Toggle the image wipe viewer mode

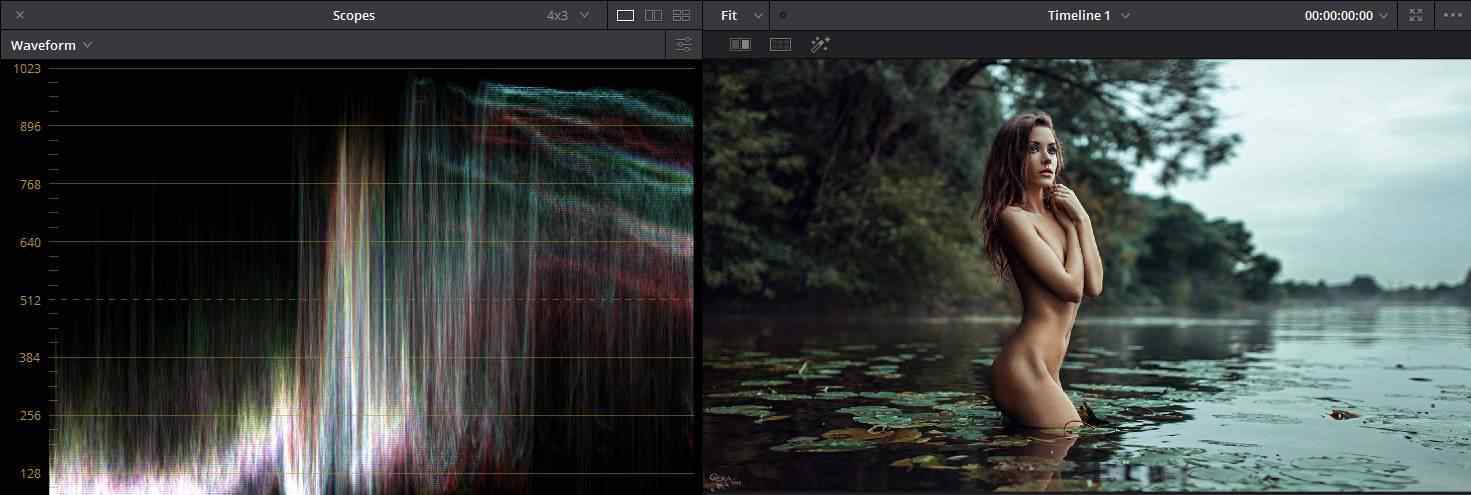[740, 44]
